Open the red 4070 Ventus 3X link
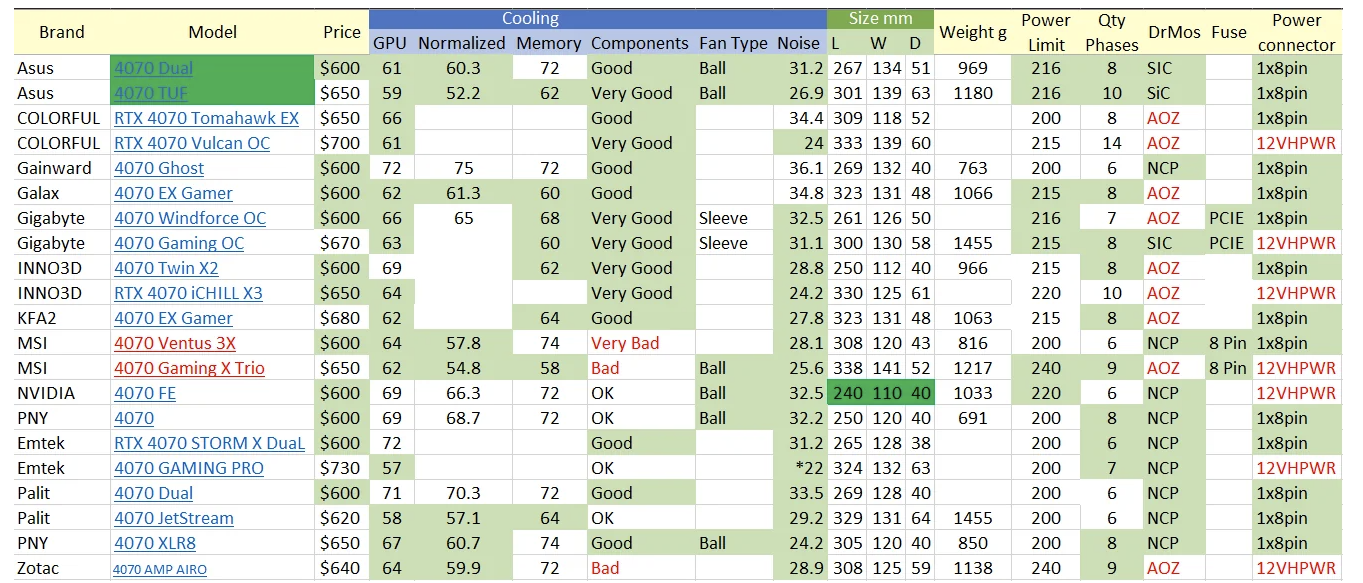1363x583 pixels. pos(175,343)
